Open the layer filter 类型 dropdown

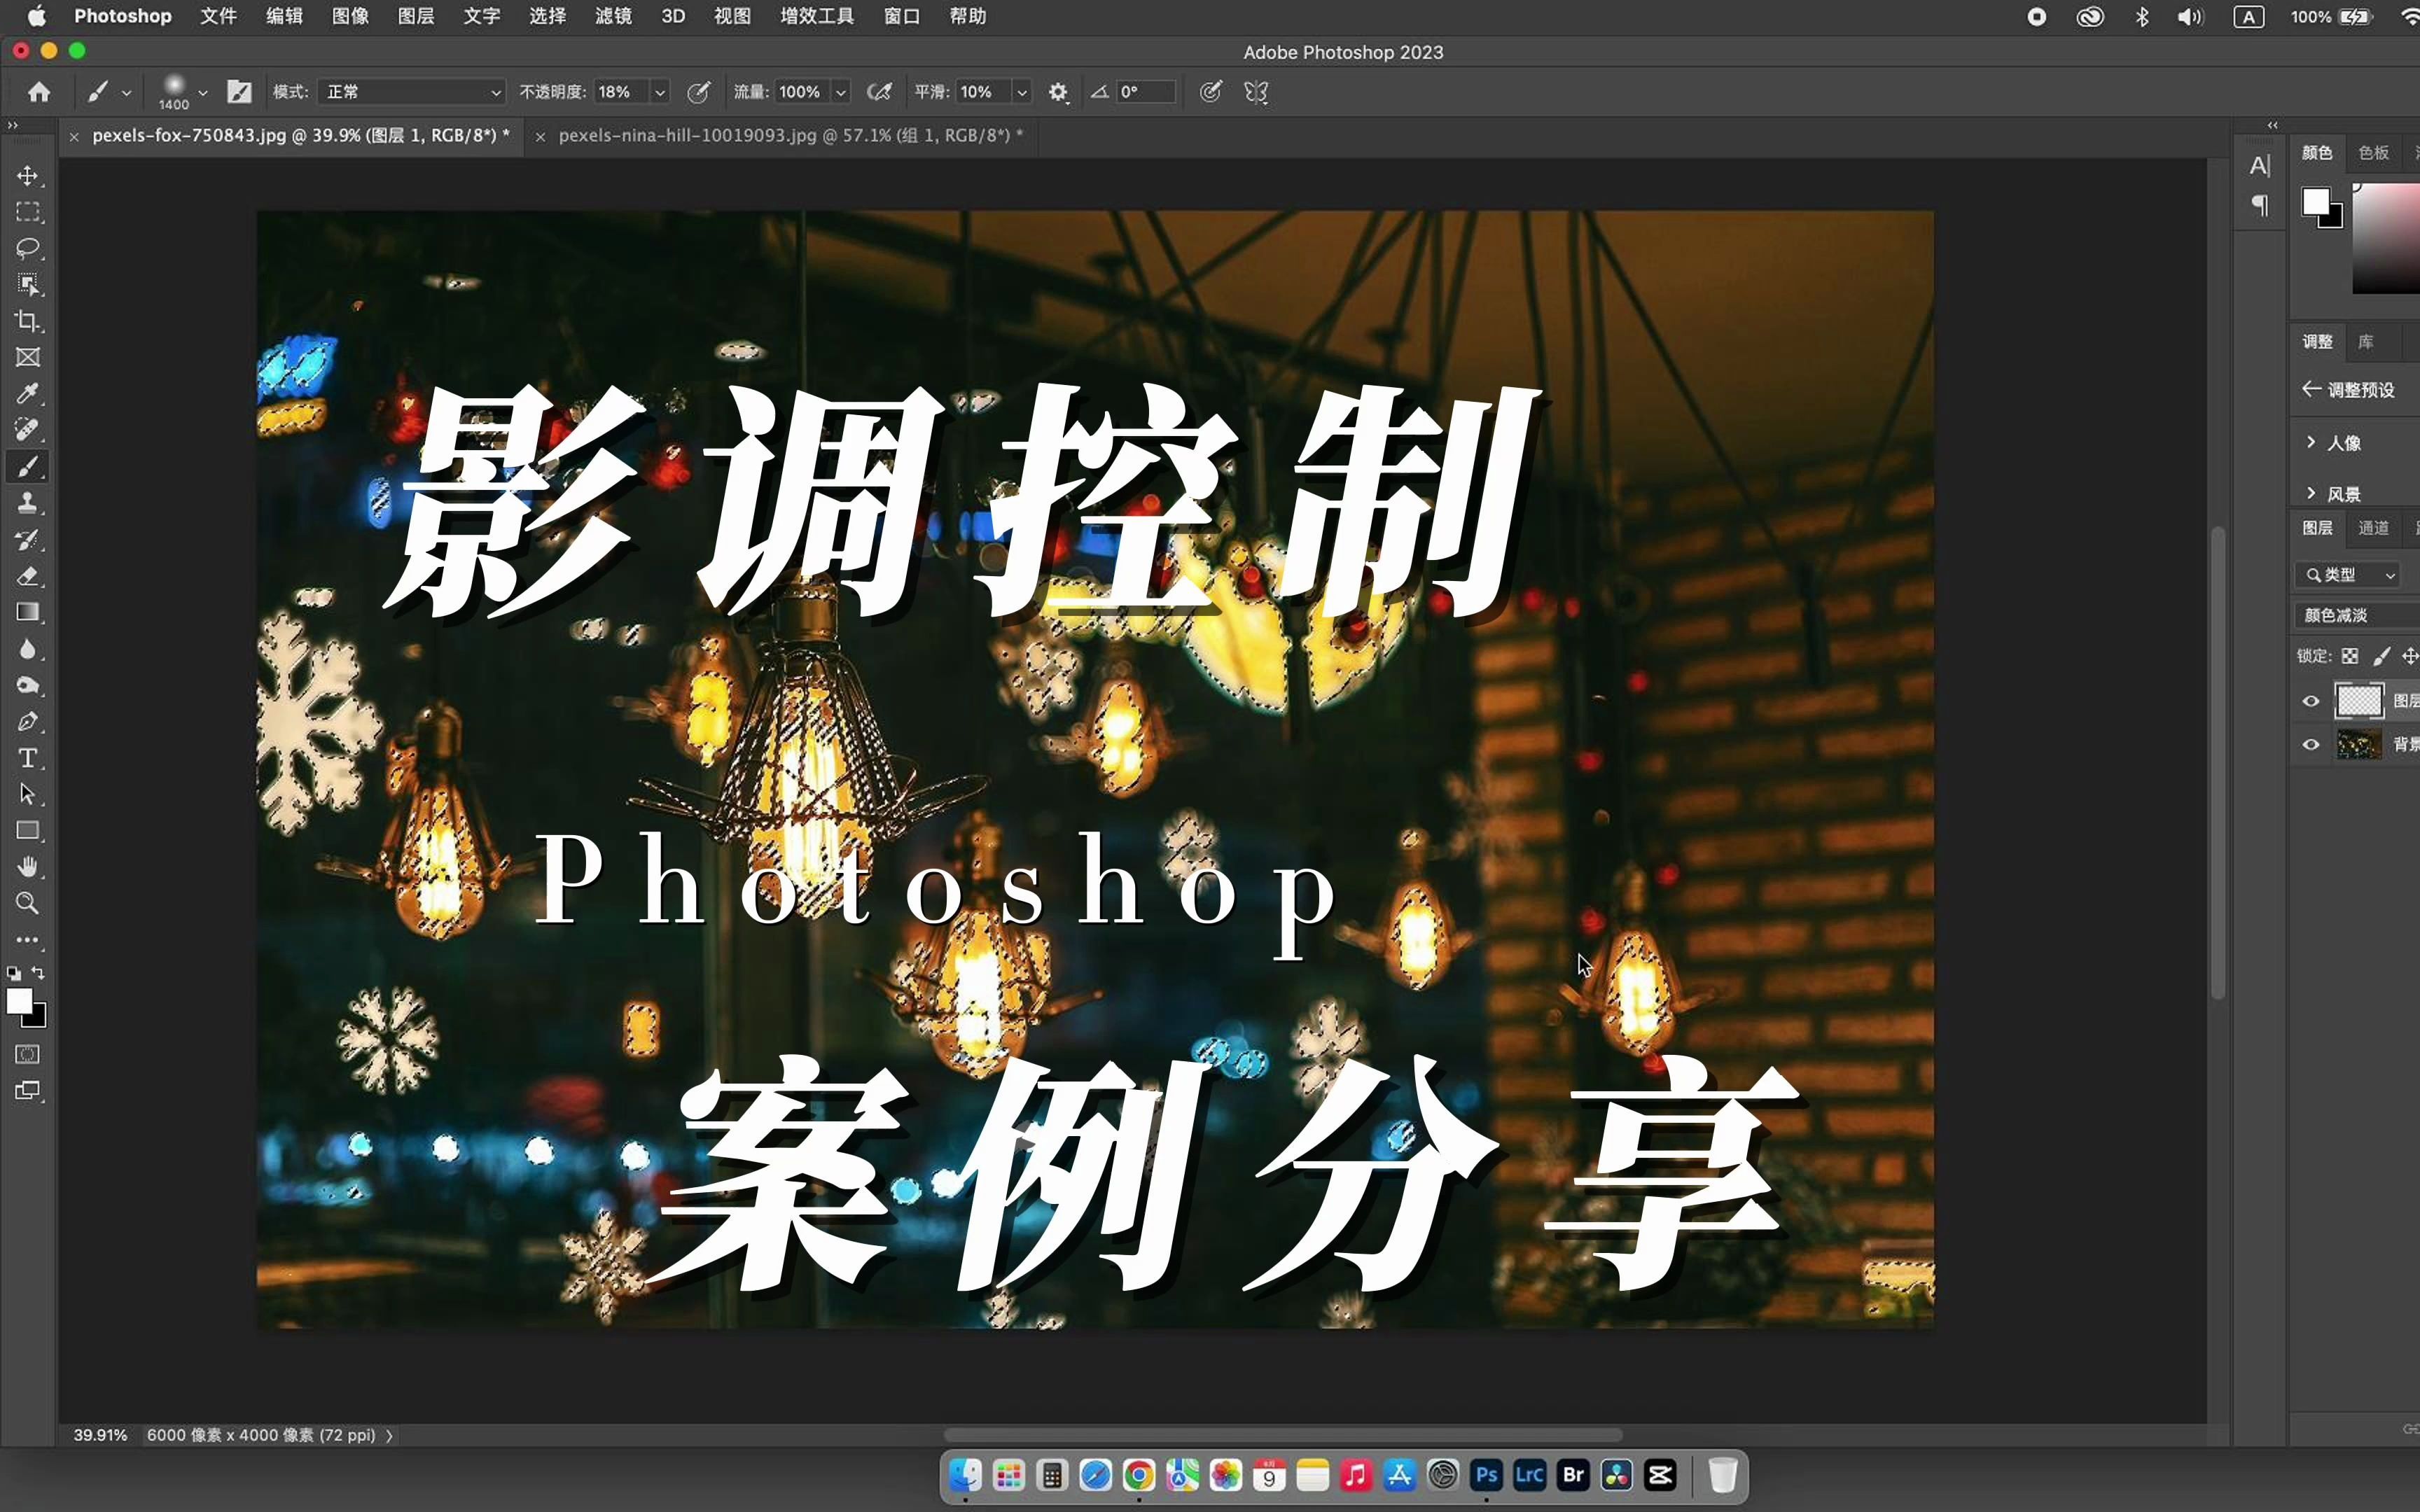tap(2347, 575)
